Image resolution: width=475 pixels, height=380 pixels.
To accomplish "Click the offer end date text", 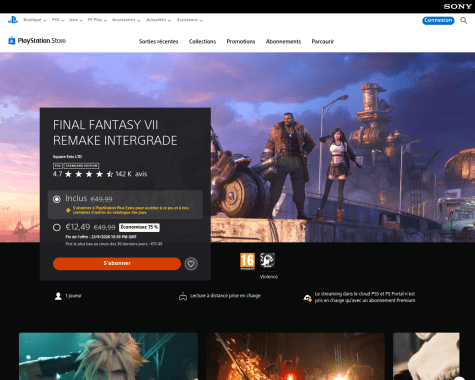I will (101, 237).
